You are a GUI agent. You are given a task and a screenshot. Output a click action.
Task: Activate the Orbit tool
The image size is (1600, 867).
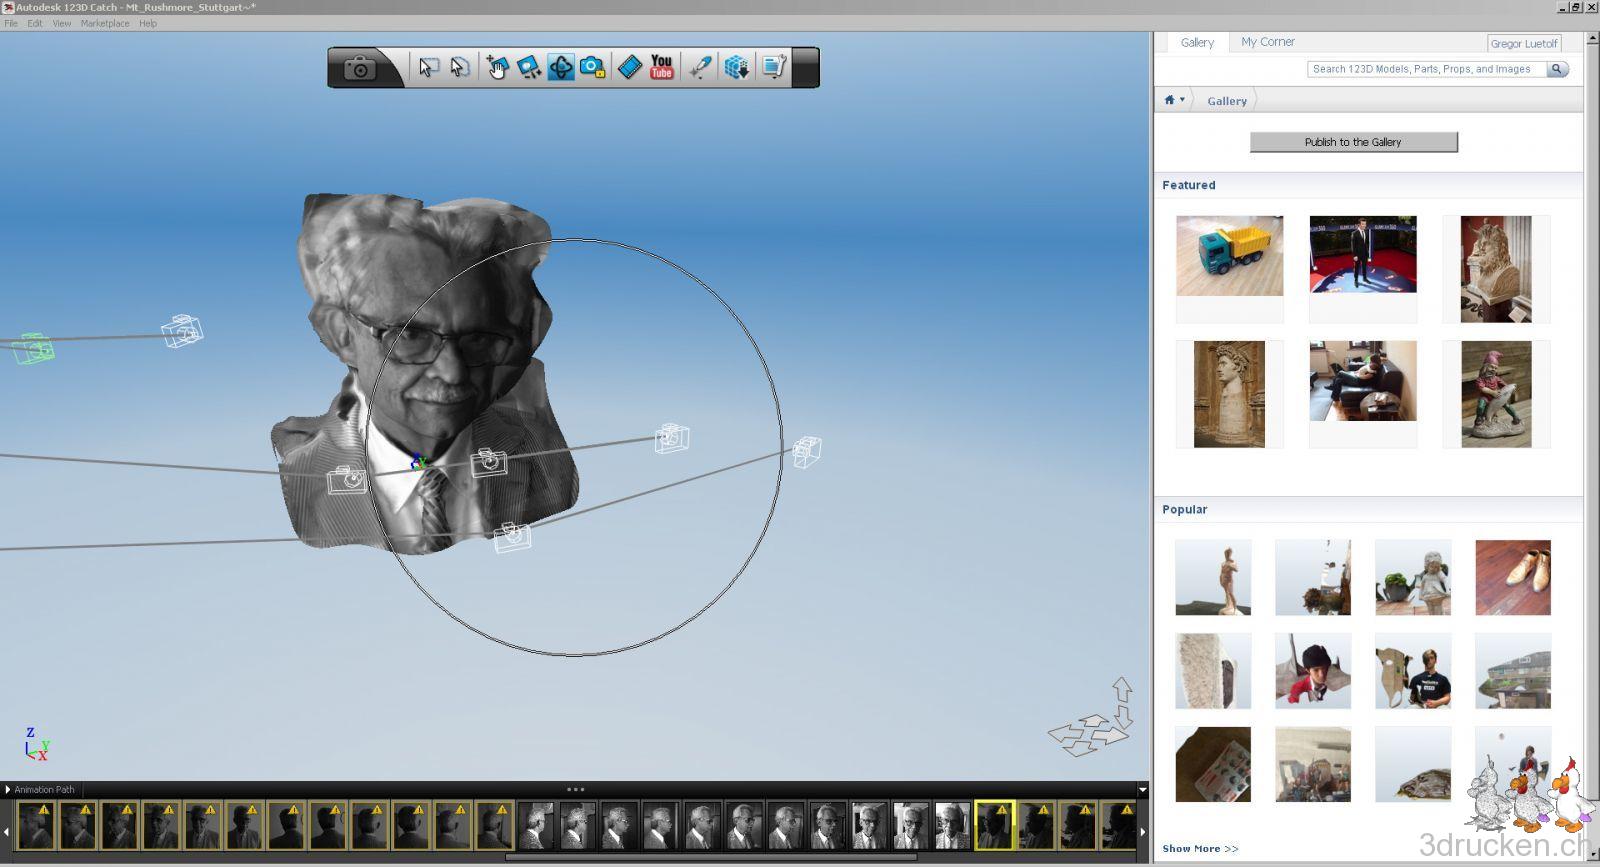pos(561,67)
